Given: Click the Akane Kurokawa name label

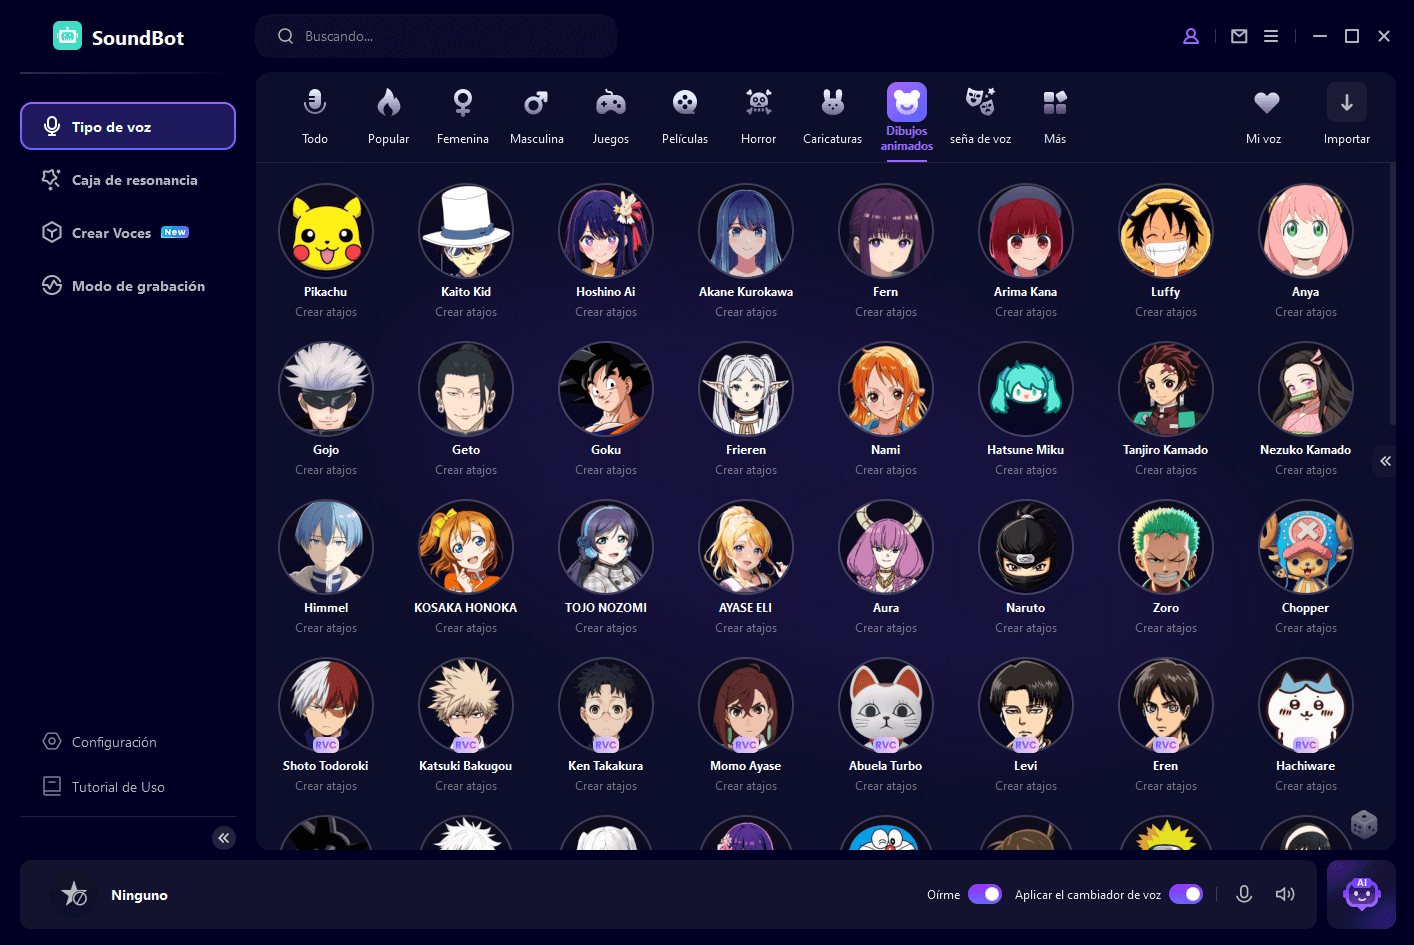Looking at the screenshot, I should click(746, 292).
